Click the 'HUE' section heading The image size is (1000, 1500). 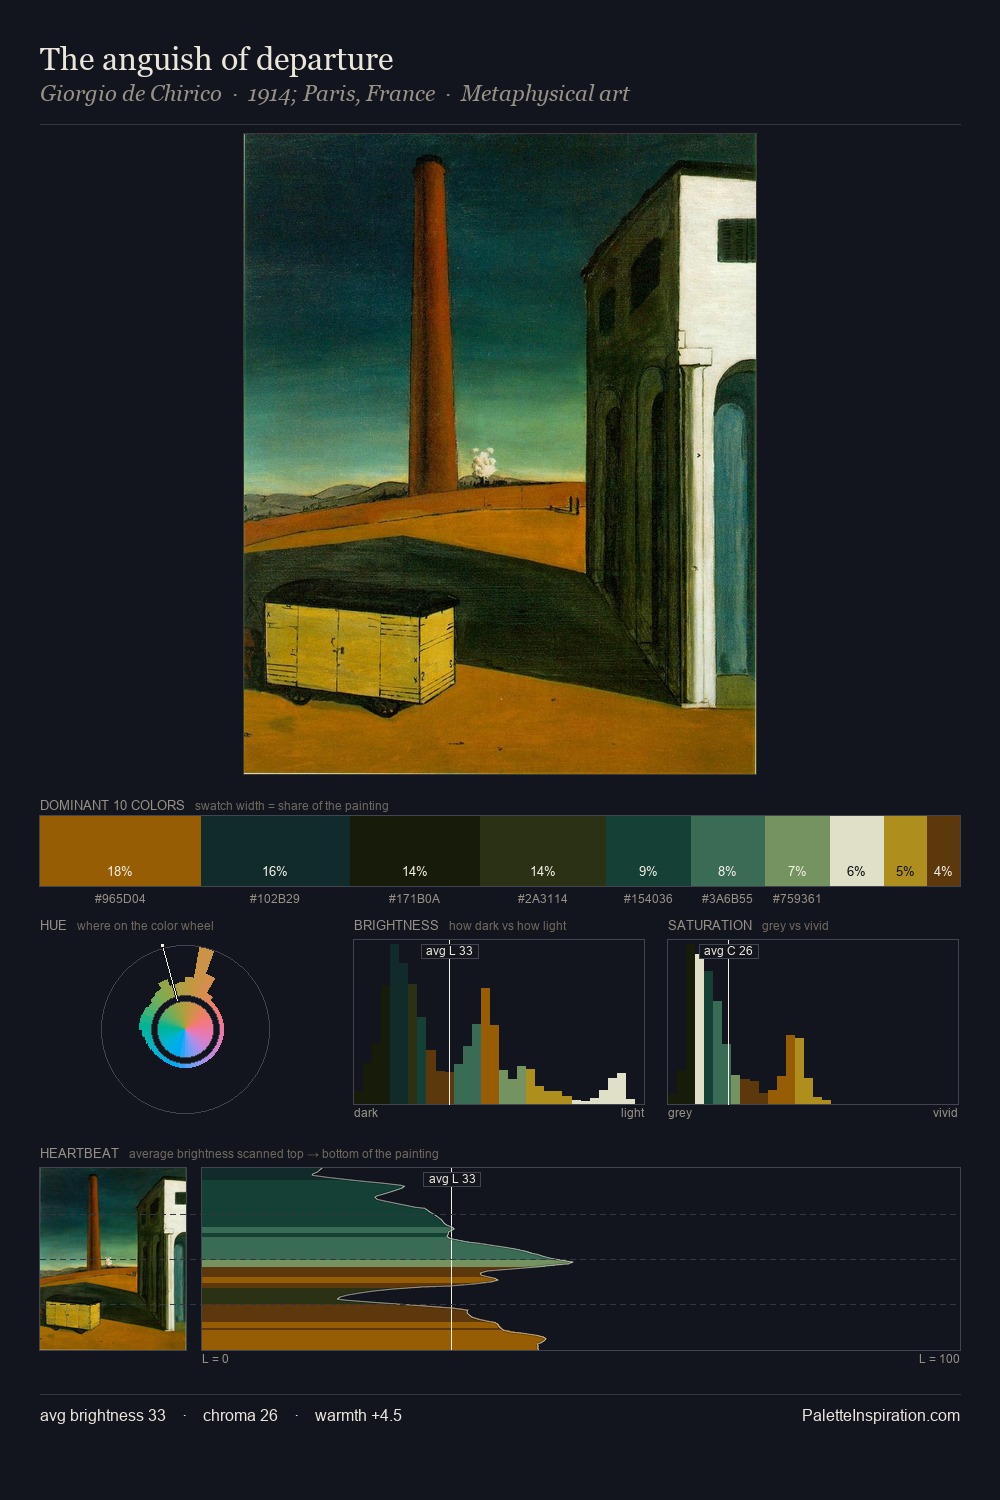(x=53, y=925)
